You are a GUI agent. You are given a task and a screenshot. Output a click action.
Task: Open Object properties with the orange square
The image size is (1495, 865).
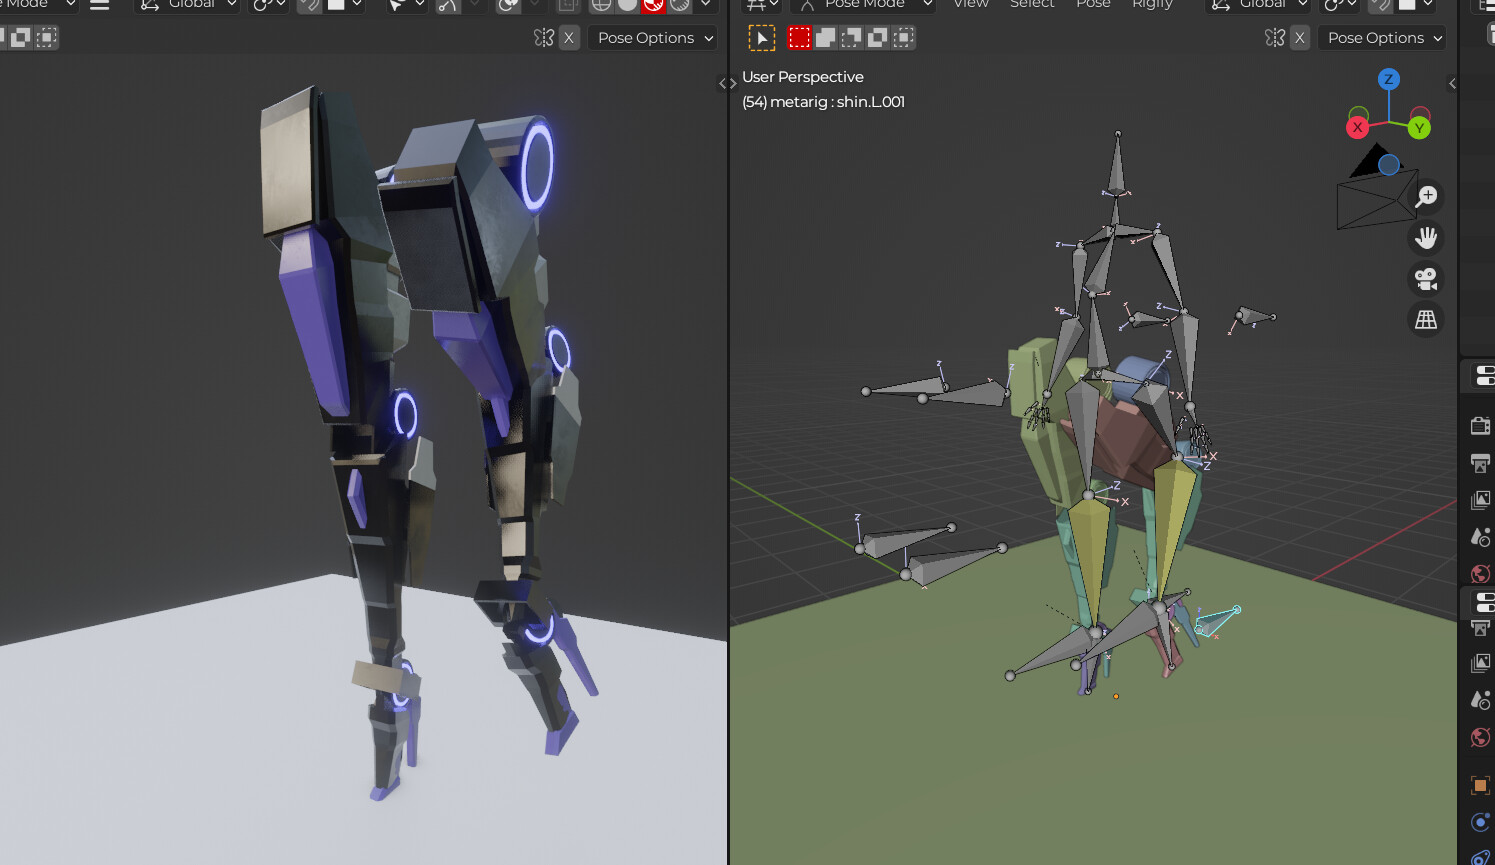[1480, 786]
